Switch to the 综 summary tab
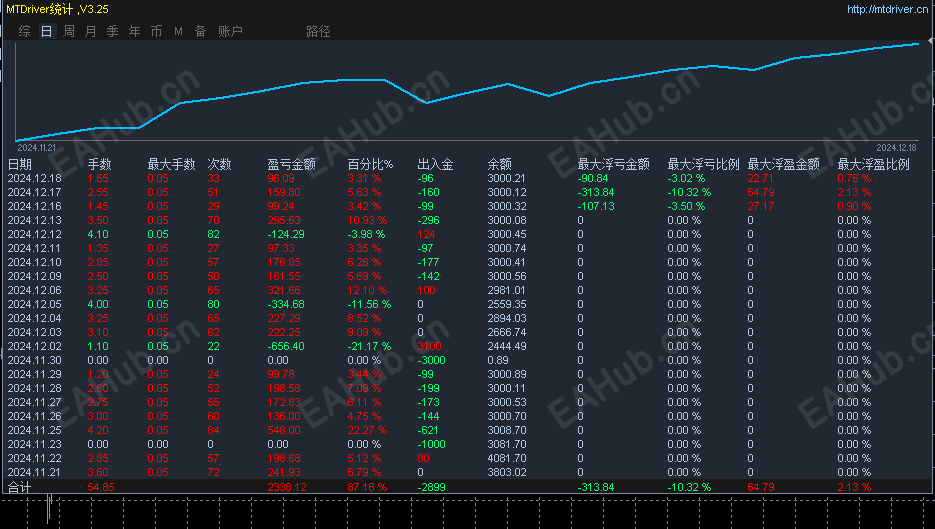The height and width of the screenshot is (529, 935). (24, 31)
